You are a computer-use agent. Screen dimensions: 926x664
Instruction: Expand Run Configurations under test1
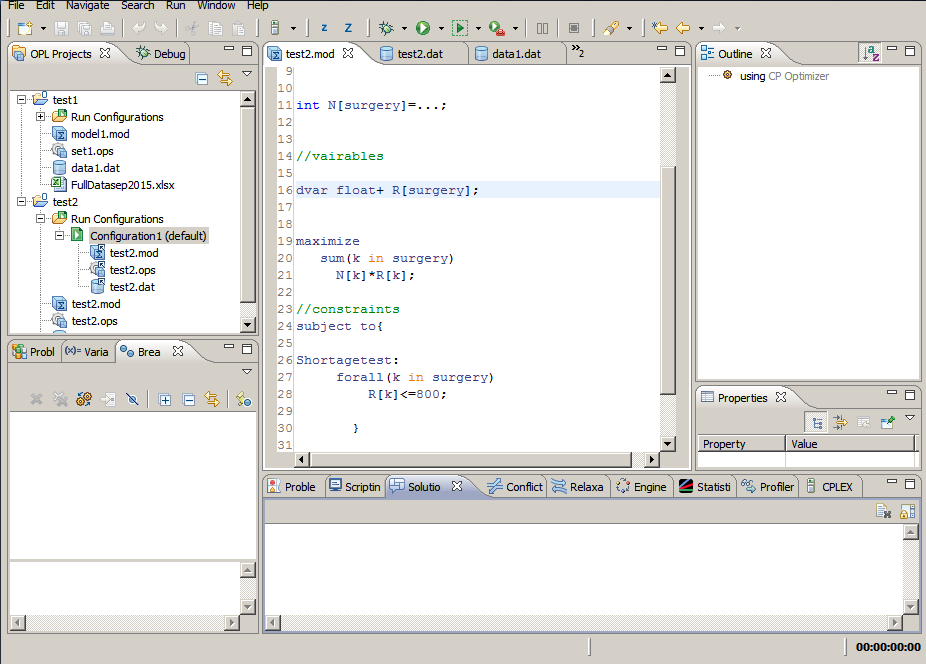coord(40,116)
